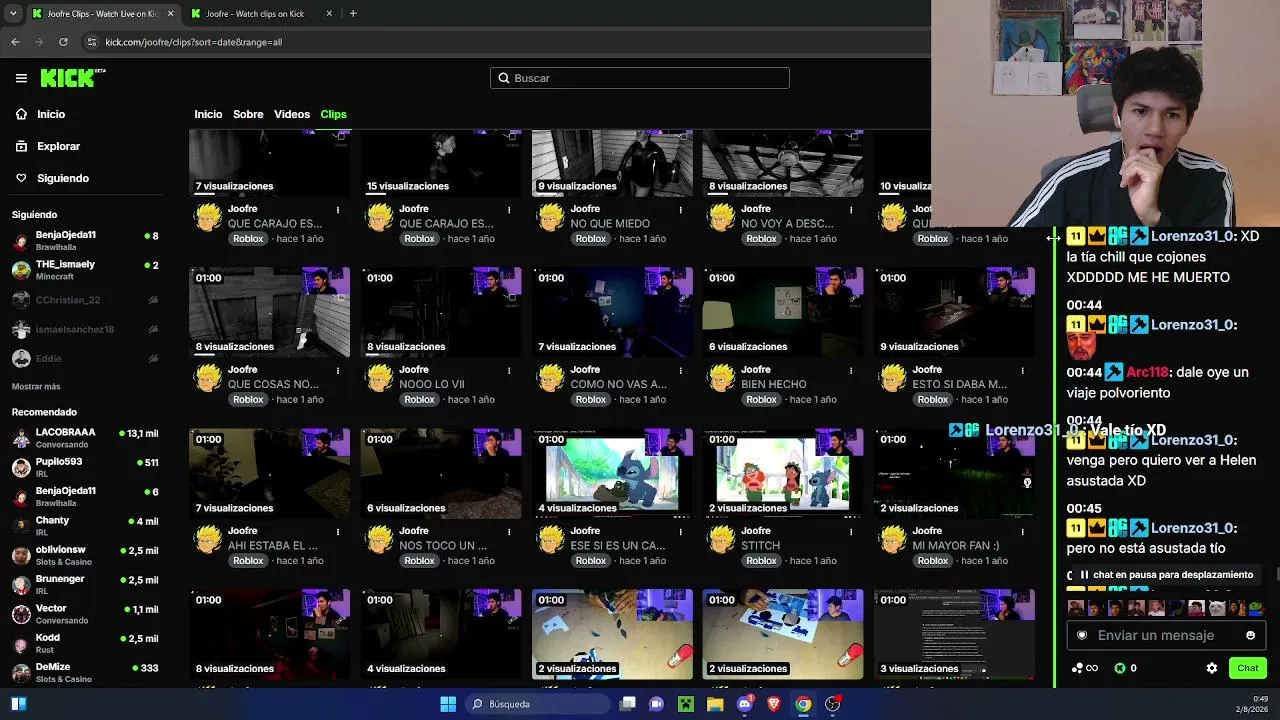
Task: Open recommended channel Brunenger
Action: [85, 584]
